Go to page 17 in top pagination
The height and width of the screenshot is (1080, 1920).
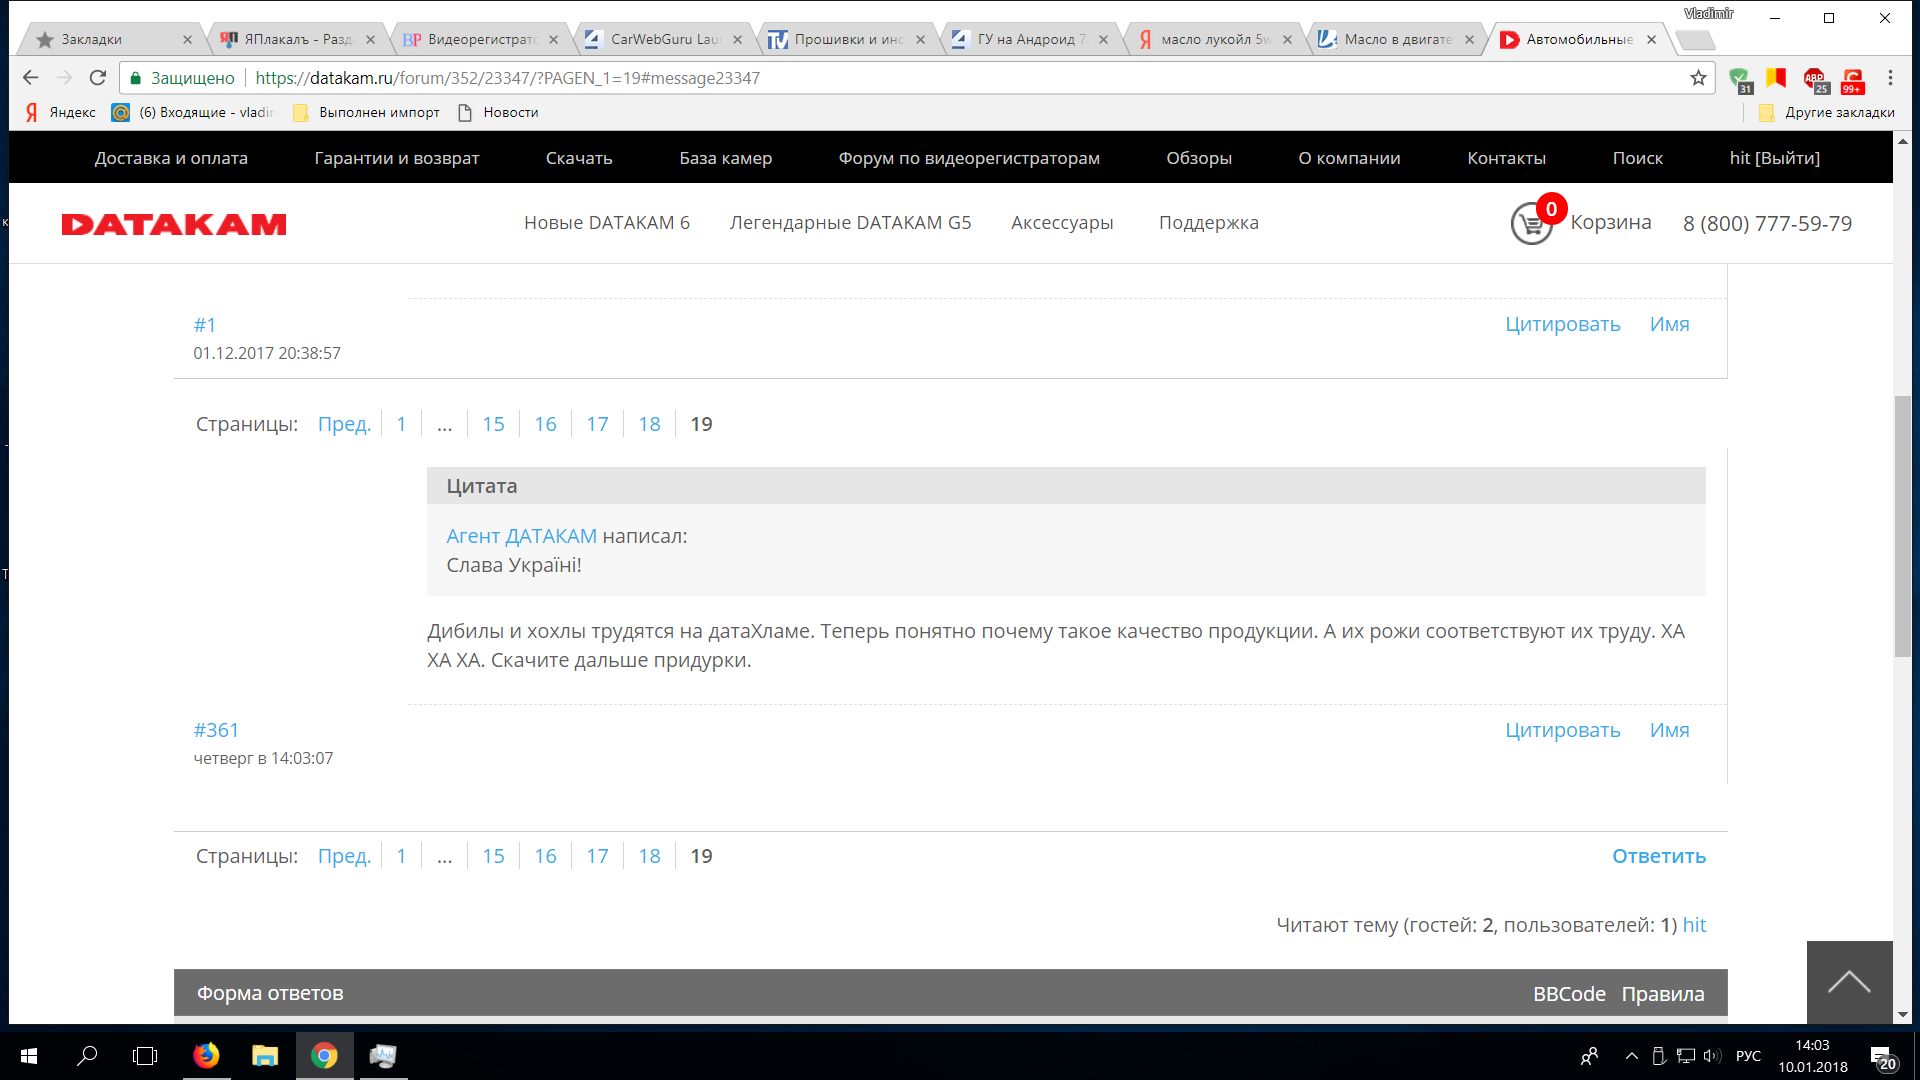pos(597,424)
